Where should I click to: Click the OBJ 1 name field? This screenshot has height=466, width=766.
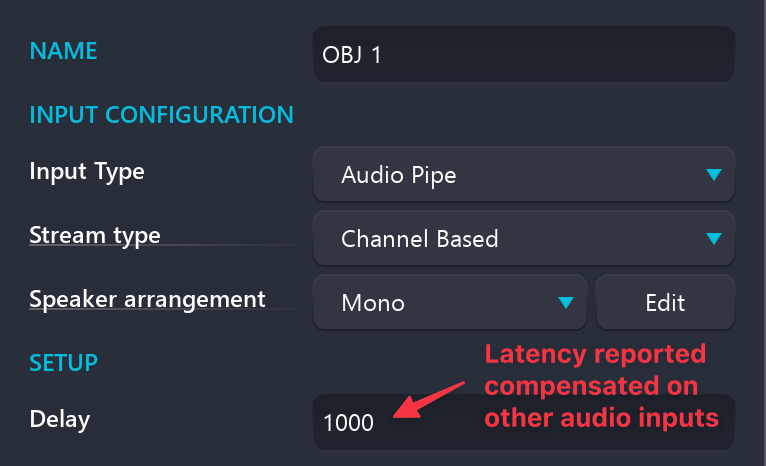point(523,54)
